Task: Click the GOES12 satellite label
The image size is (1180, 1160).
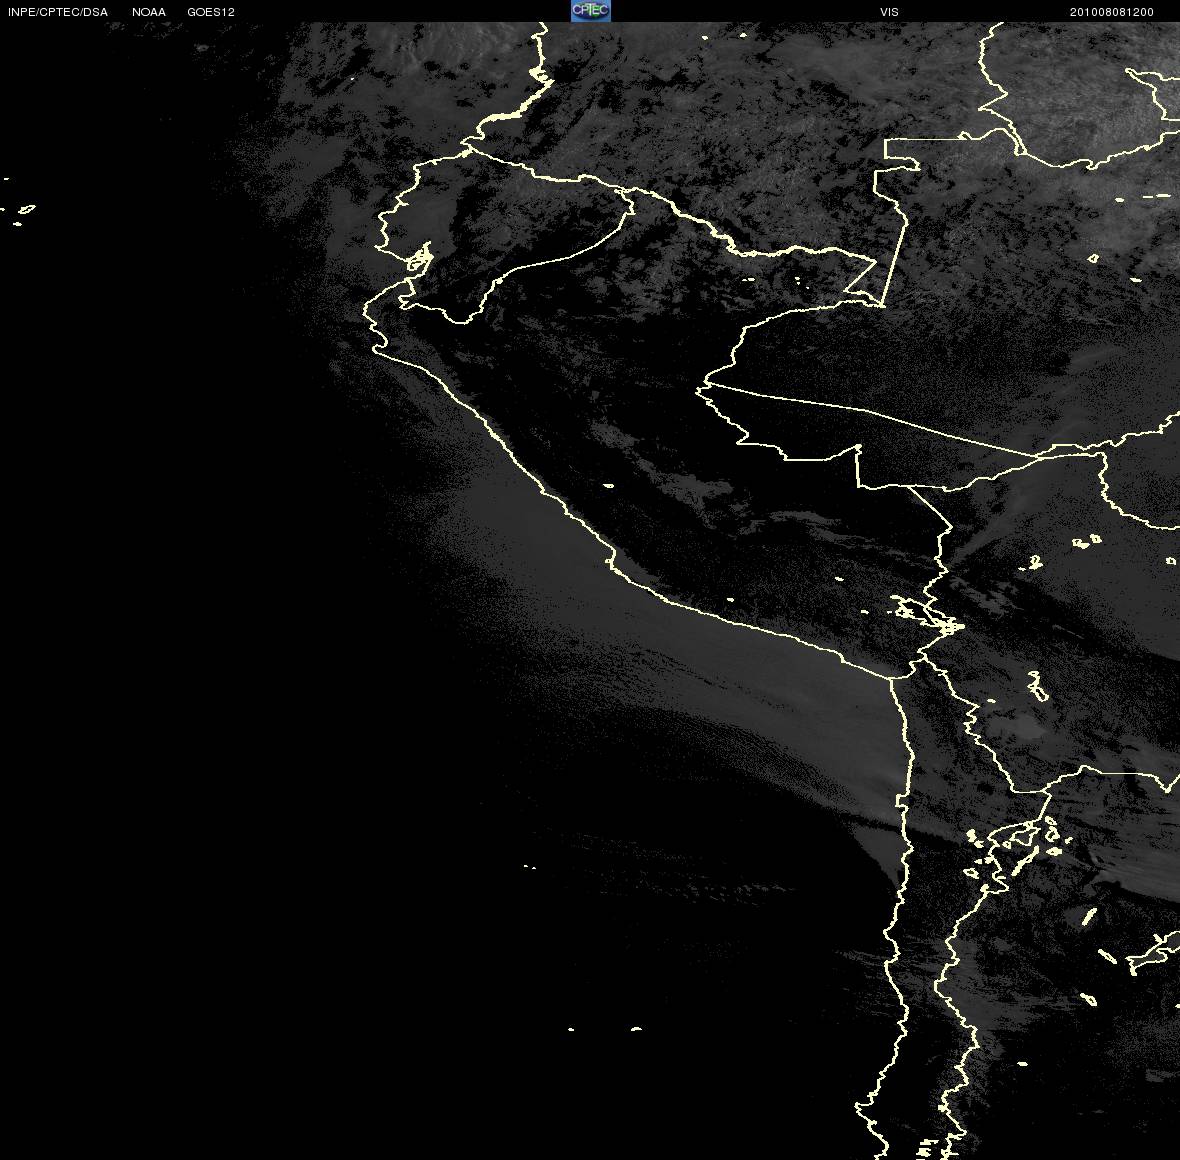Action: 211,12
